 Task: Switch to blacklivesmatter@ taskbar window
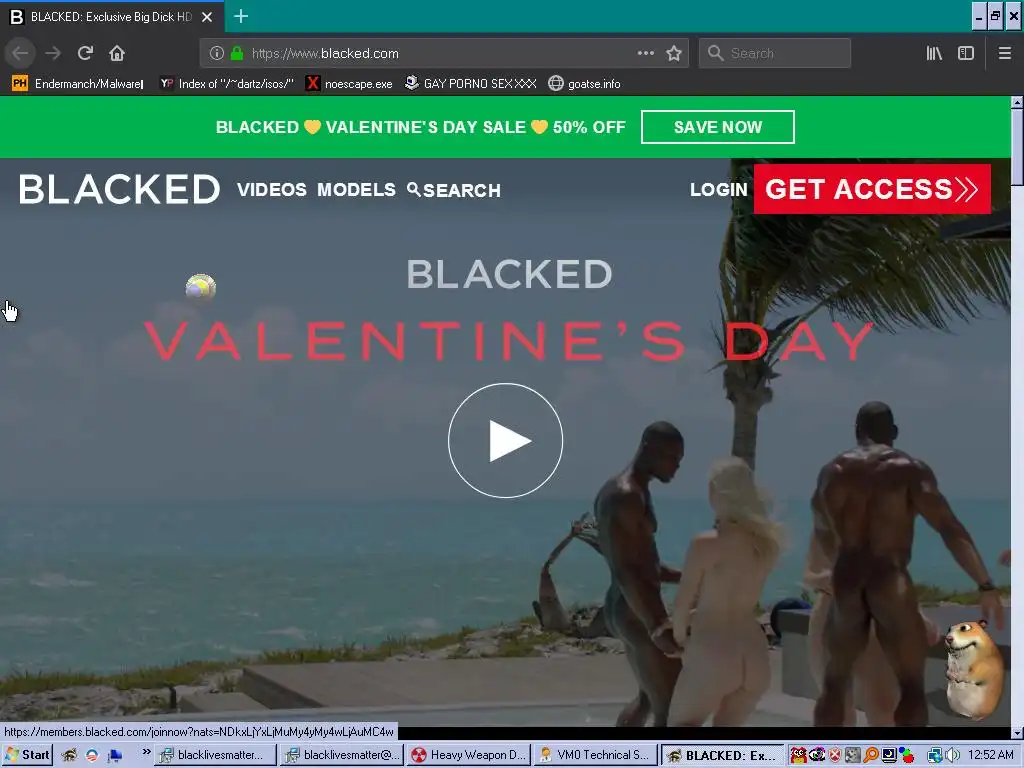(342, 755)
